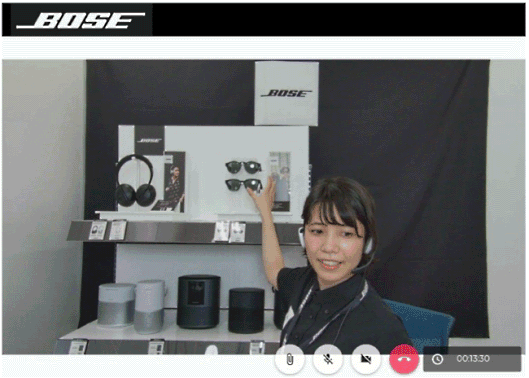Click the dark timer panel background
This screenshot has width=529, height=378.
pos(472,359)
